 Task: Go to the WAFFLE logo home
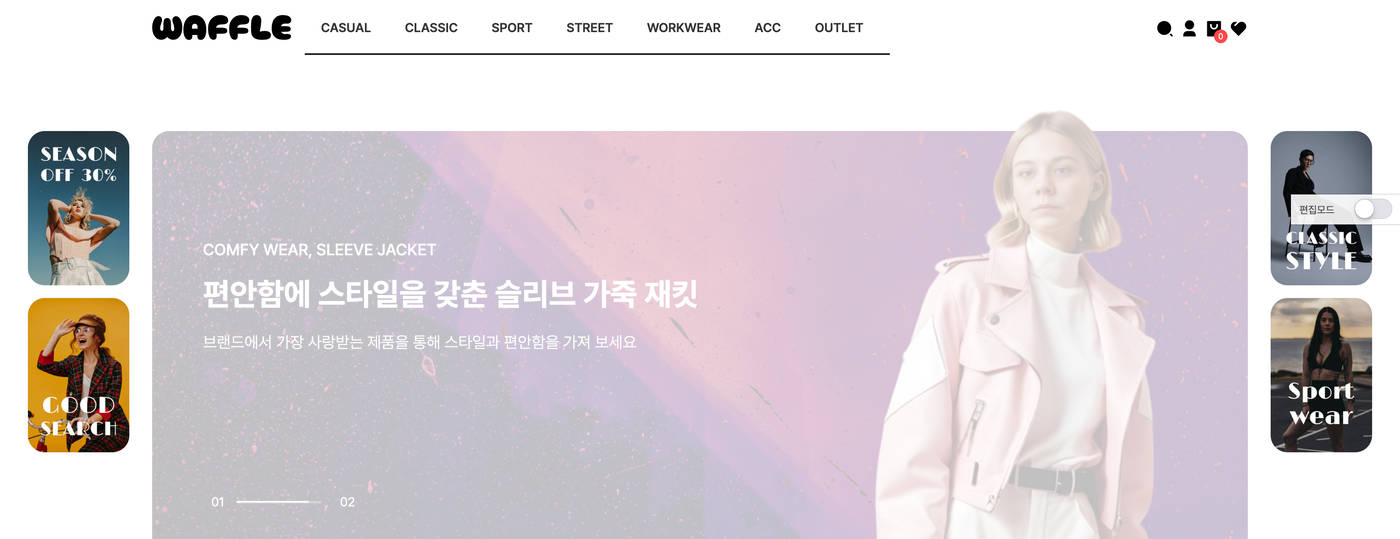222,28
